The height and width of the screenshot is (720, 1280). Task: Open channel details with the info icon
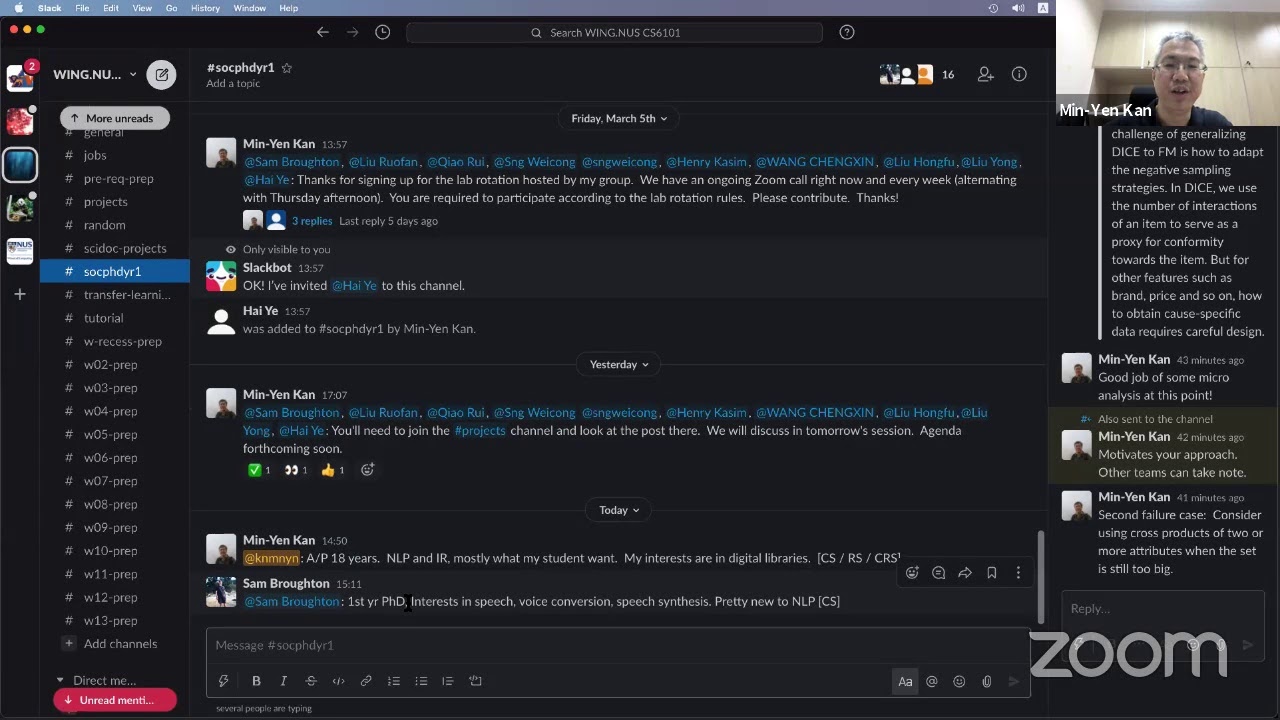(x=1019, y=74)
